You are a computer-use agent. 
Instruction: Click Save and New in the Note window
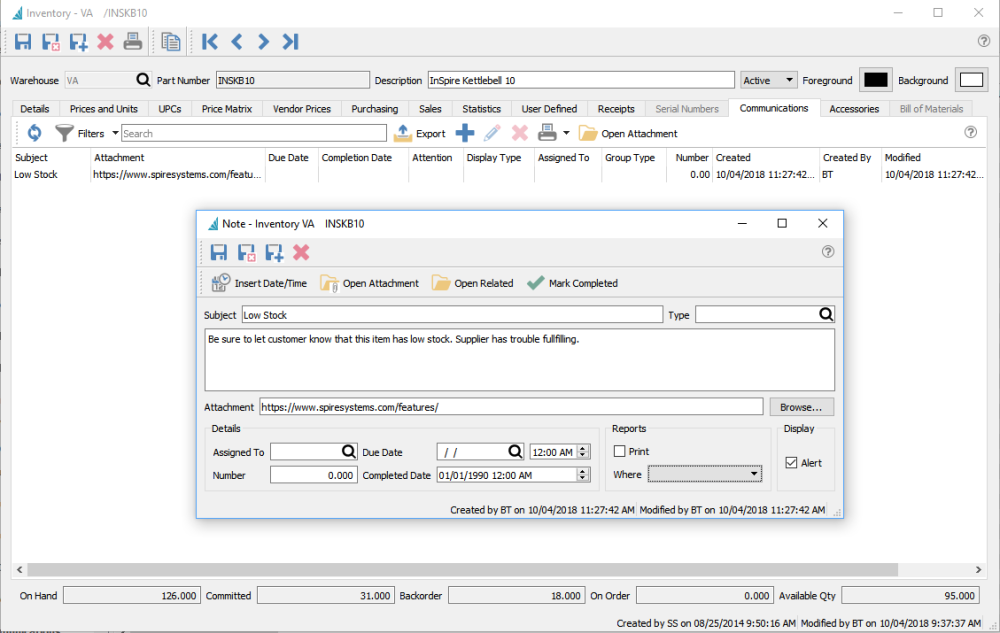tap(274, 252)
